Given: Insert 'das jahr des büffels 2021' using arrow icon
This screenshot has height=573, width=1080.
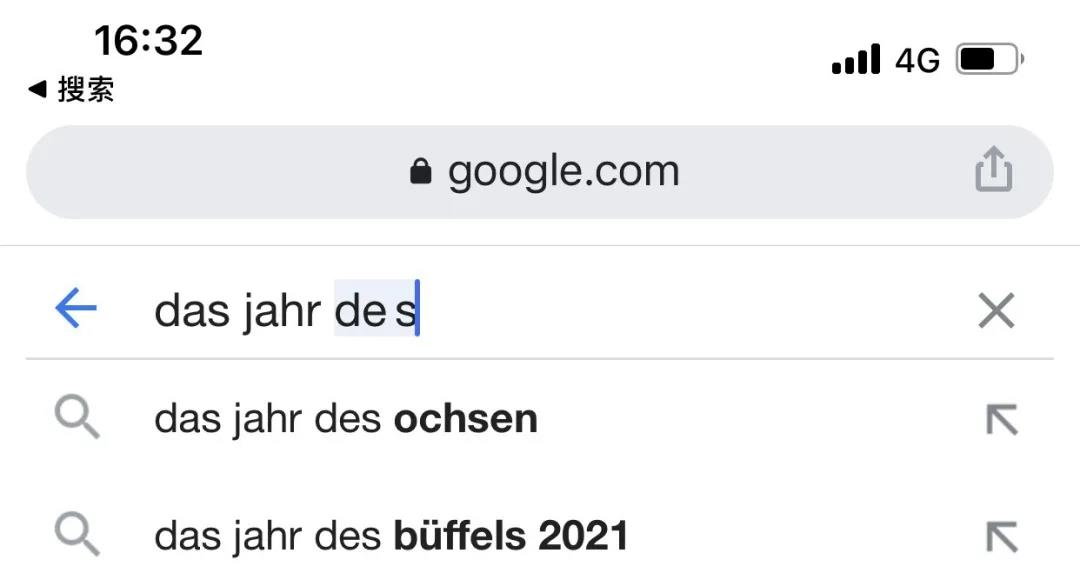Looking at the screenshot, I should pos(1001,536).
